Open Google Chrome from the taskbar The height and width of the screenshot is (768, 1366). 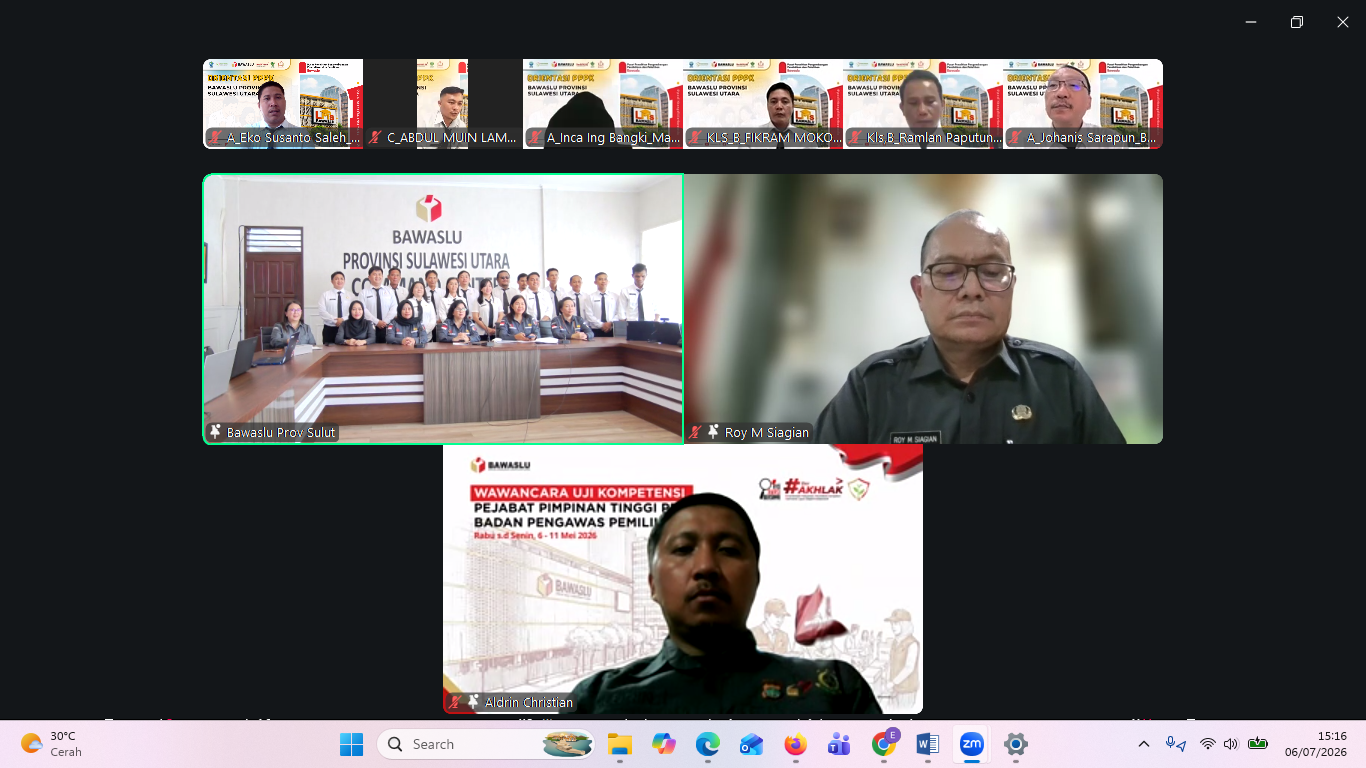coord(883,744)
